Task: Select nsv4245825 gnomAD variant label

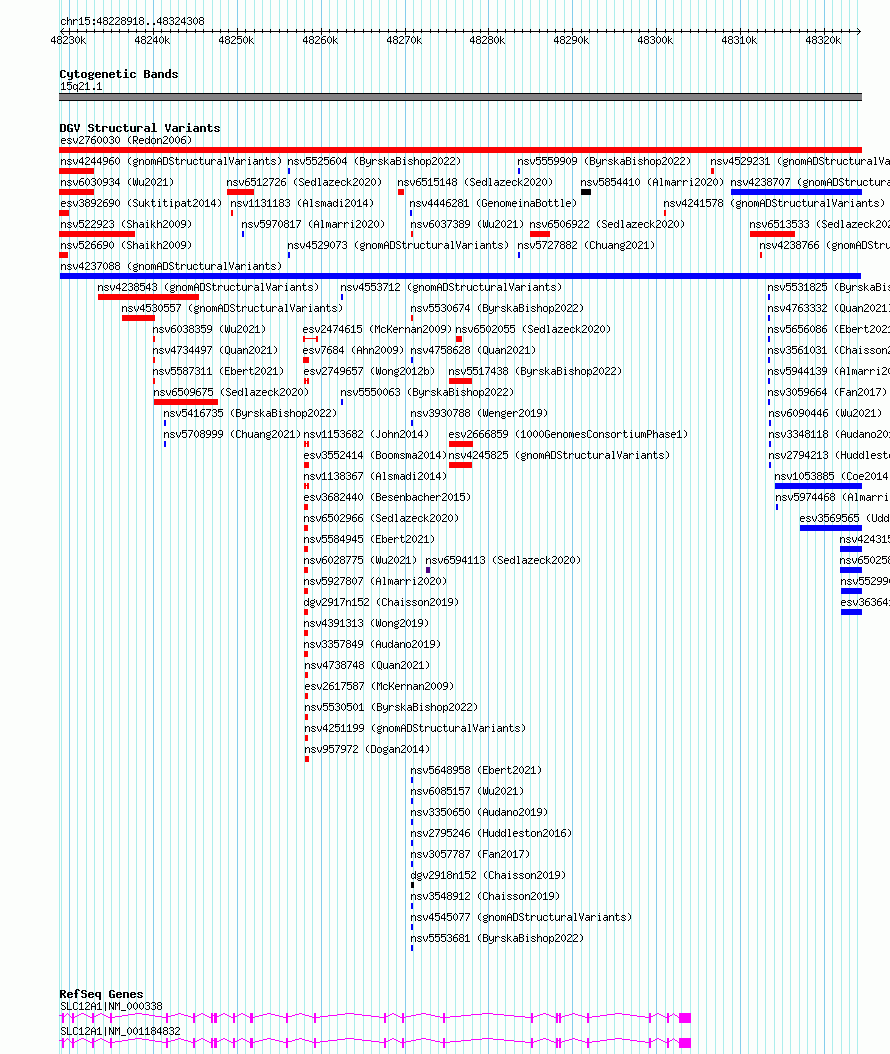Action: coord(559,455)
